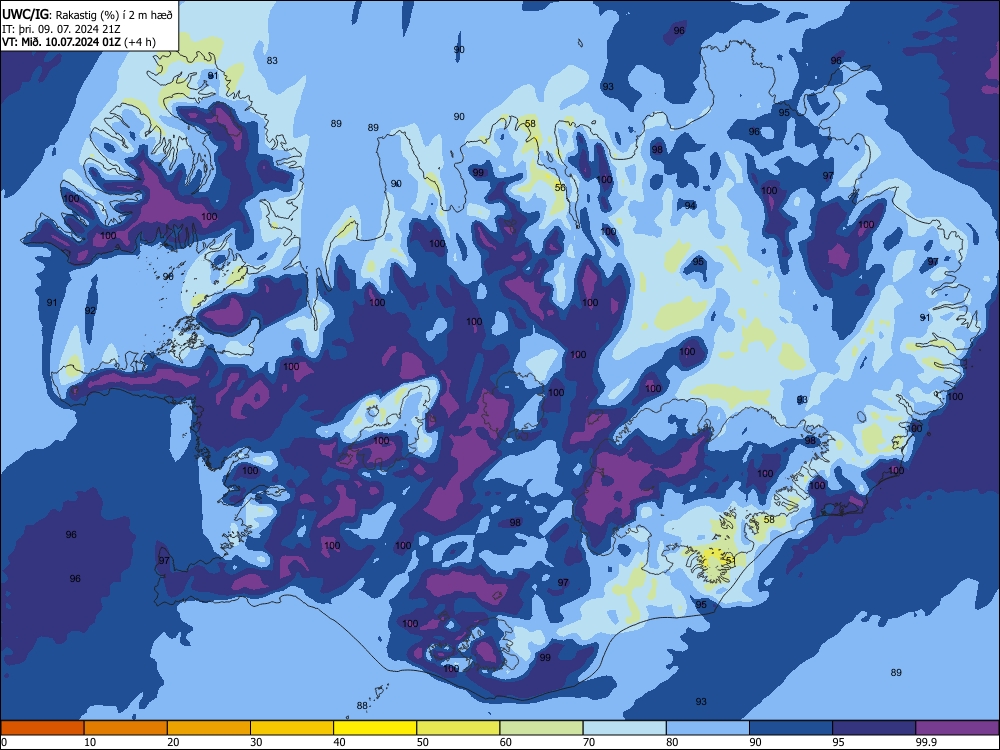Click the light blue 80–90 legend swatch
Viewport: 1000px width, 750px height.
pos(708,728)
